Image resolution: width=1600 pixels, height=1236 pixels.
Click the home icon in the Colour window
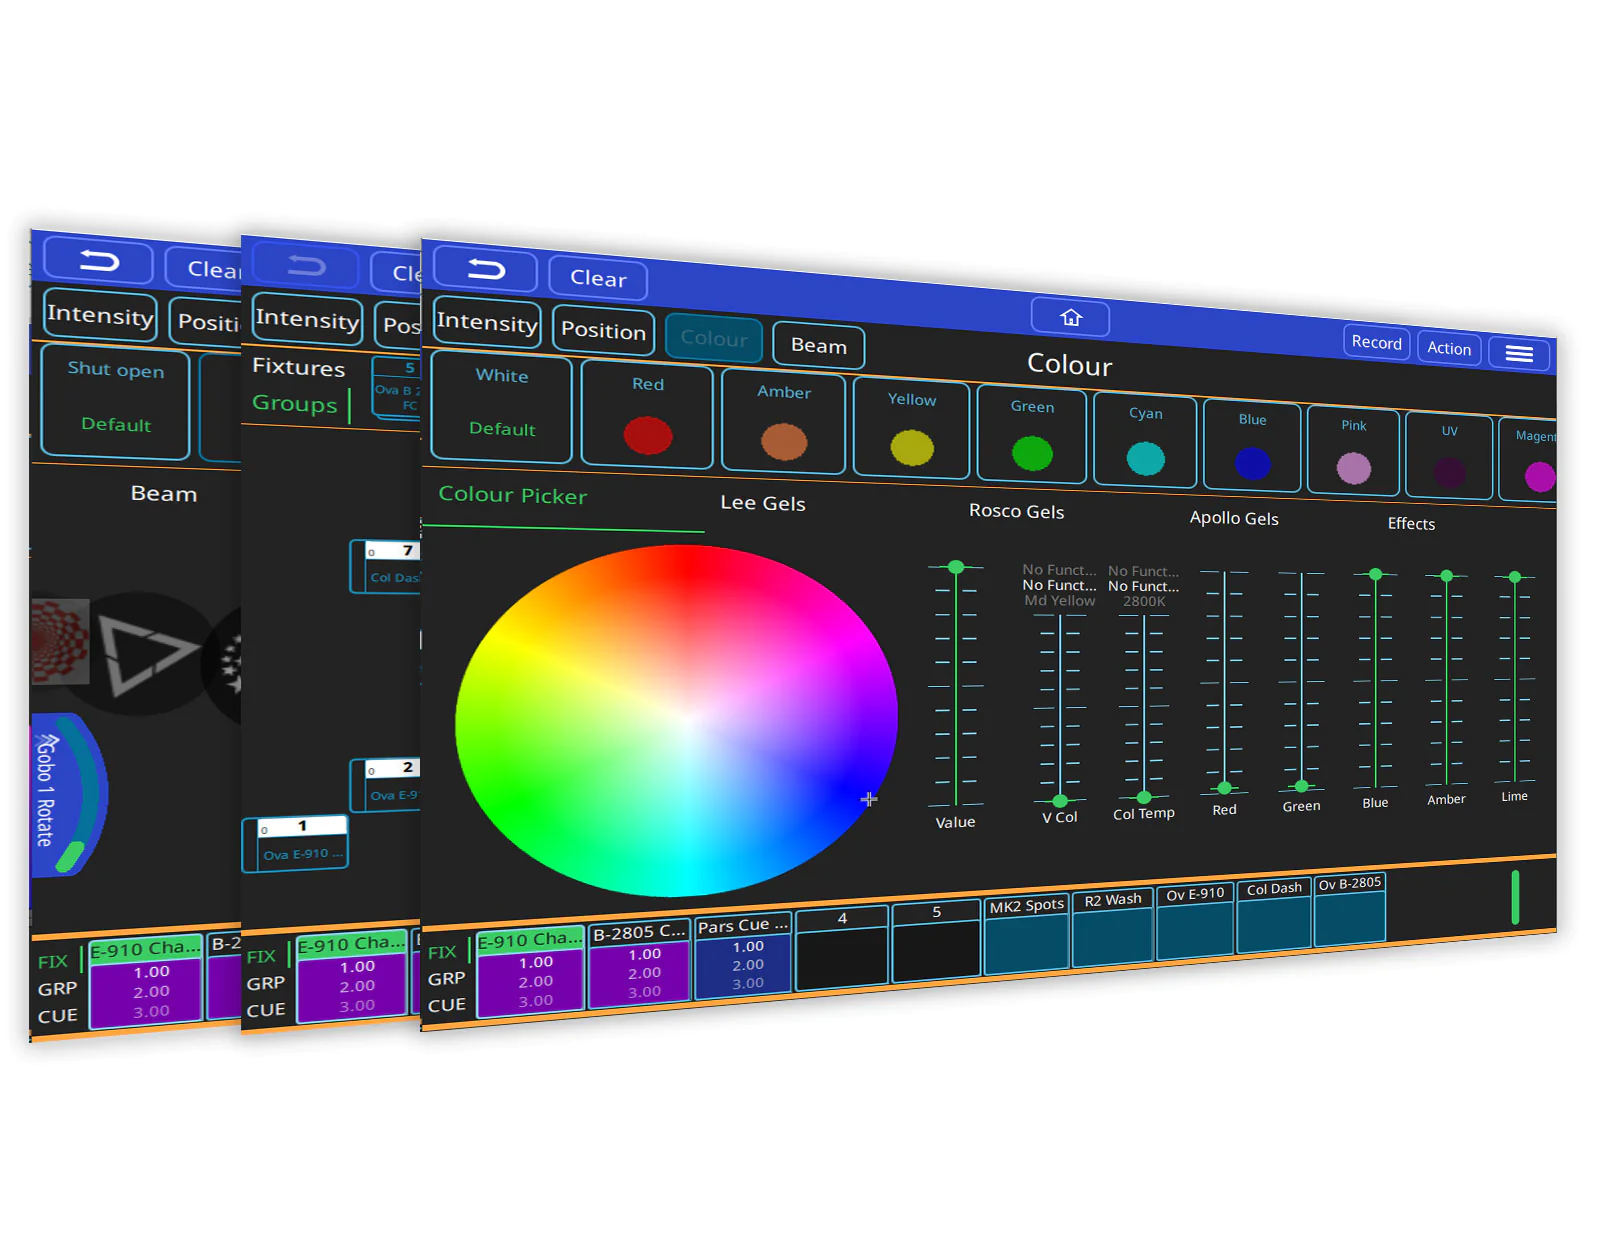(x=1070, y=317)
